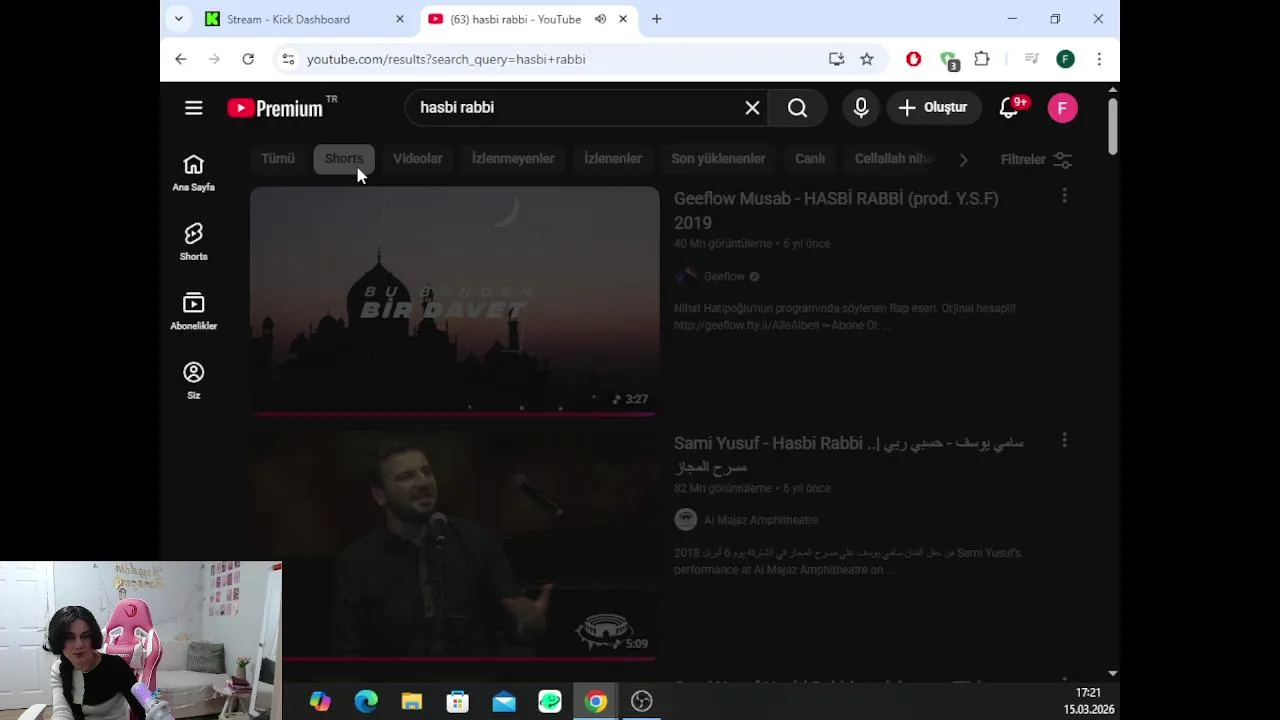Open more options for Sami Yusuf video
This screenshot has height=720, width=1280.
[x=1064, y=440]
